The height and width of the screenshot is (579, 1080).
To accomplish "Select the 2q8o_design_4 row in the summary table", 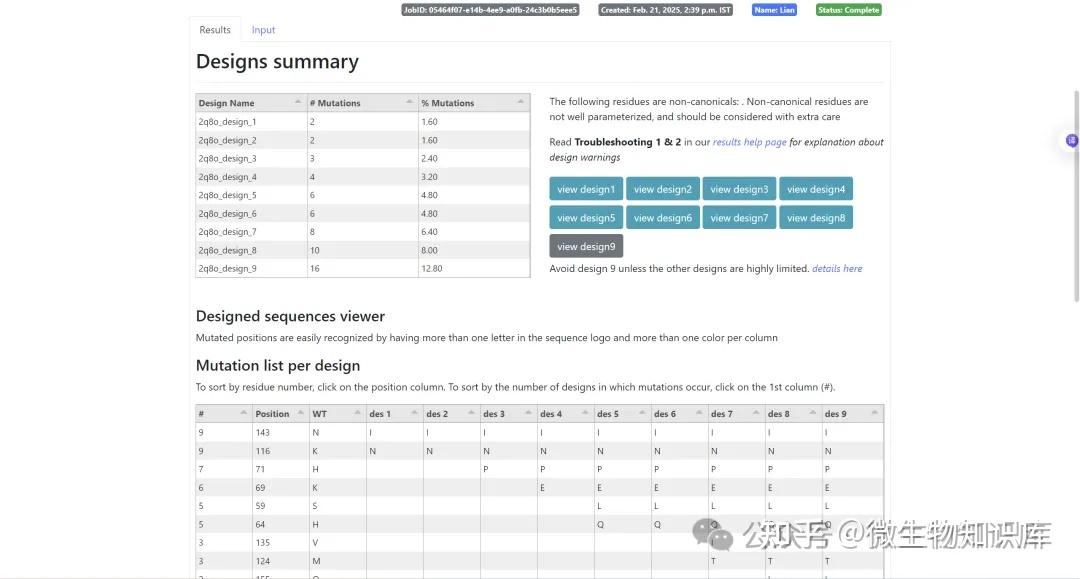I will [x=250, y=176].
